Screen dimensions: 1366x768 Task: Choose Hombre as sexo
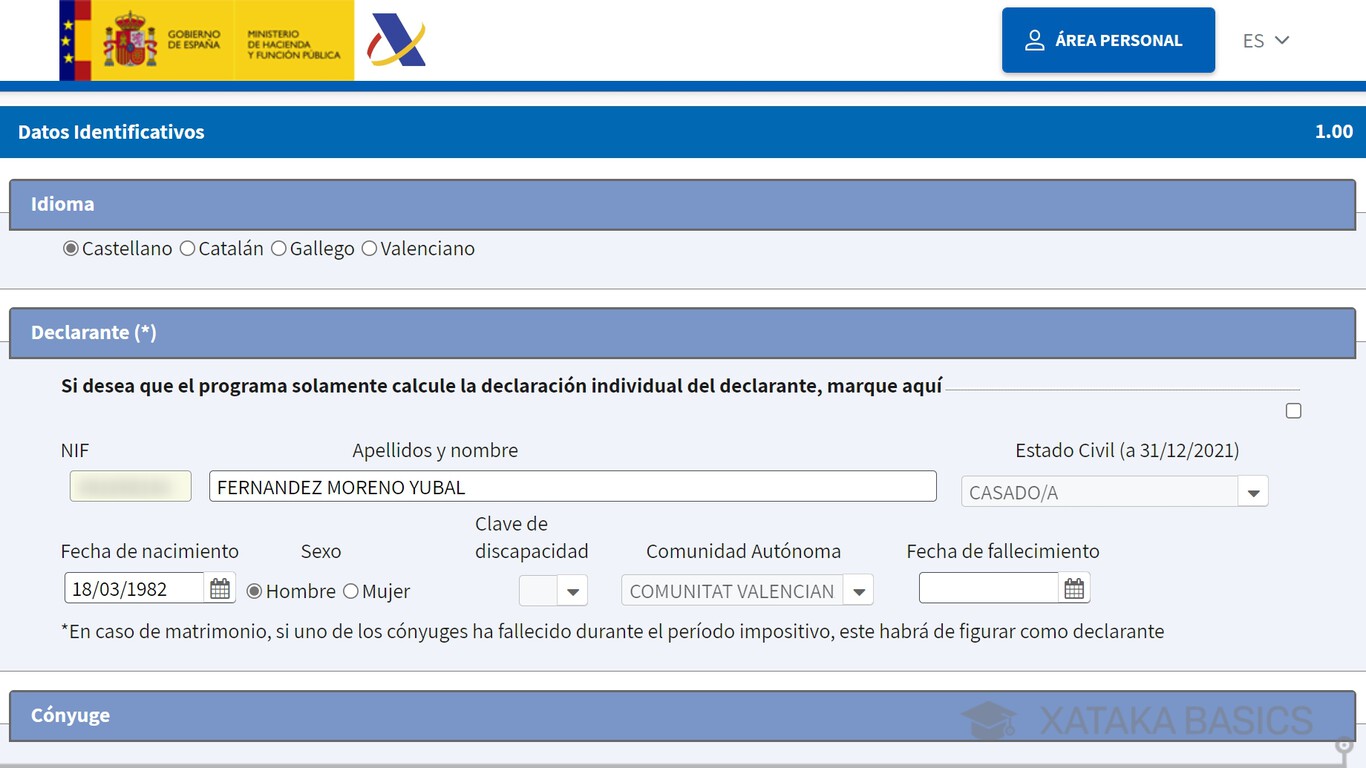pyautogui.click(x=254, y=591)
